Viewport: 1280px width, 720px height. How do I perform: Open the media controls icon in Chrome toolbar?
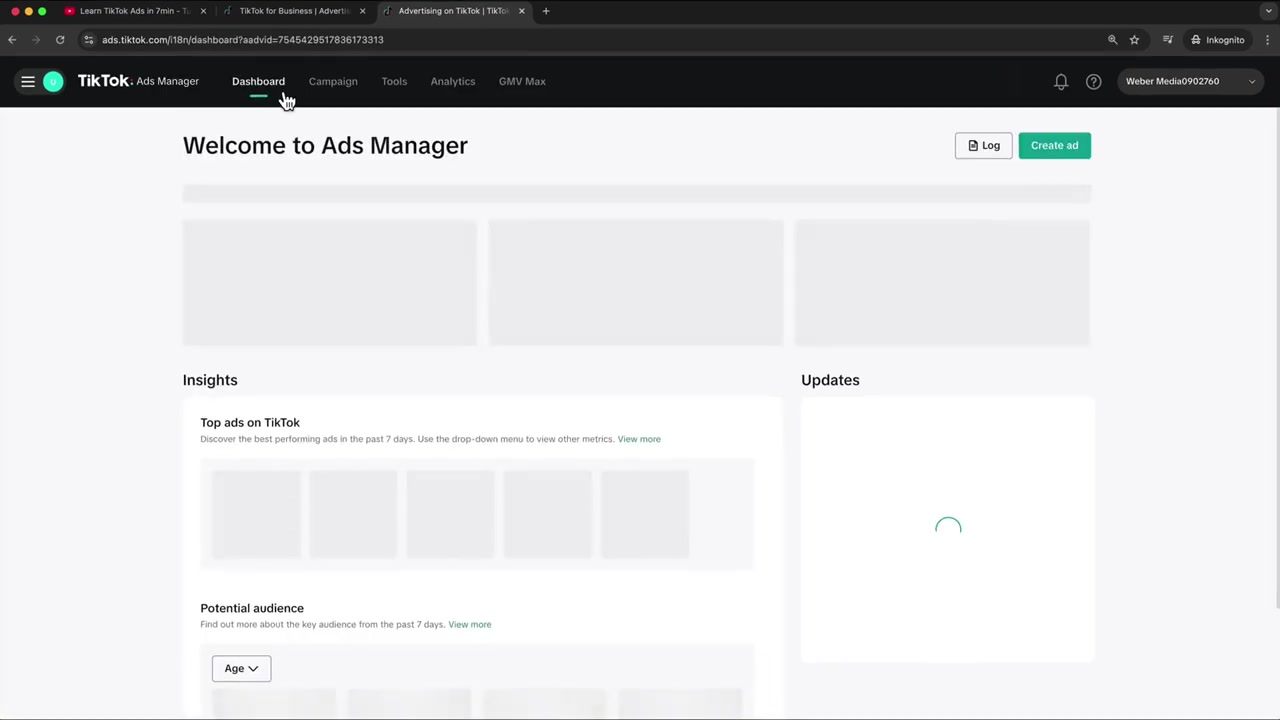[1167, 40]
